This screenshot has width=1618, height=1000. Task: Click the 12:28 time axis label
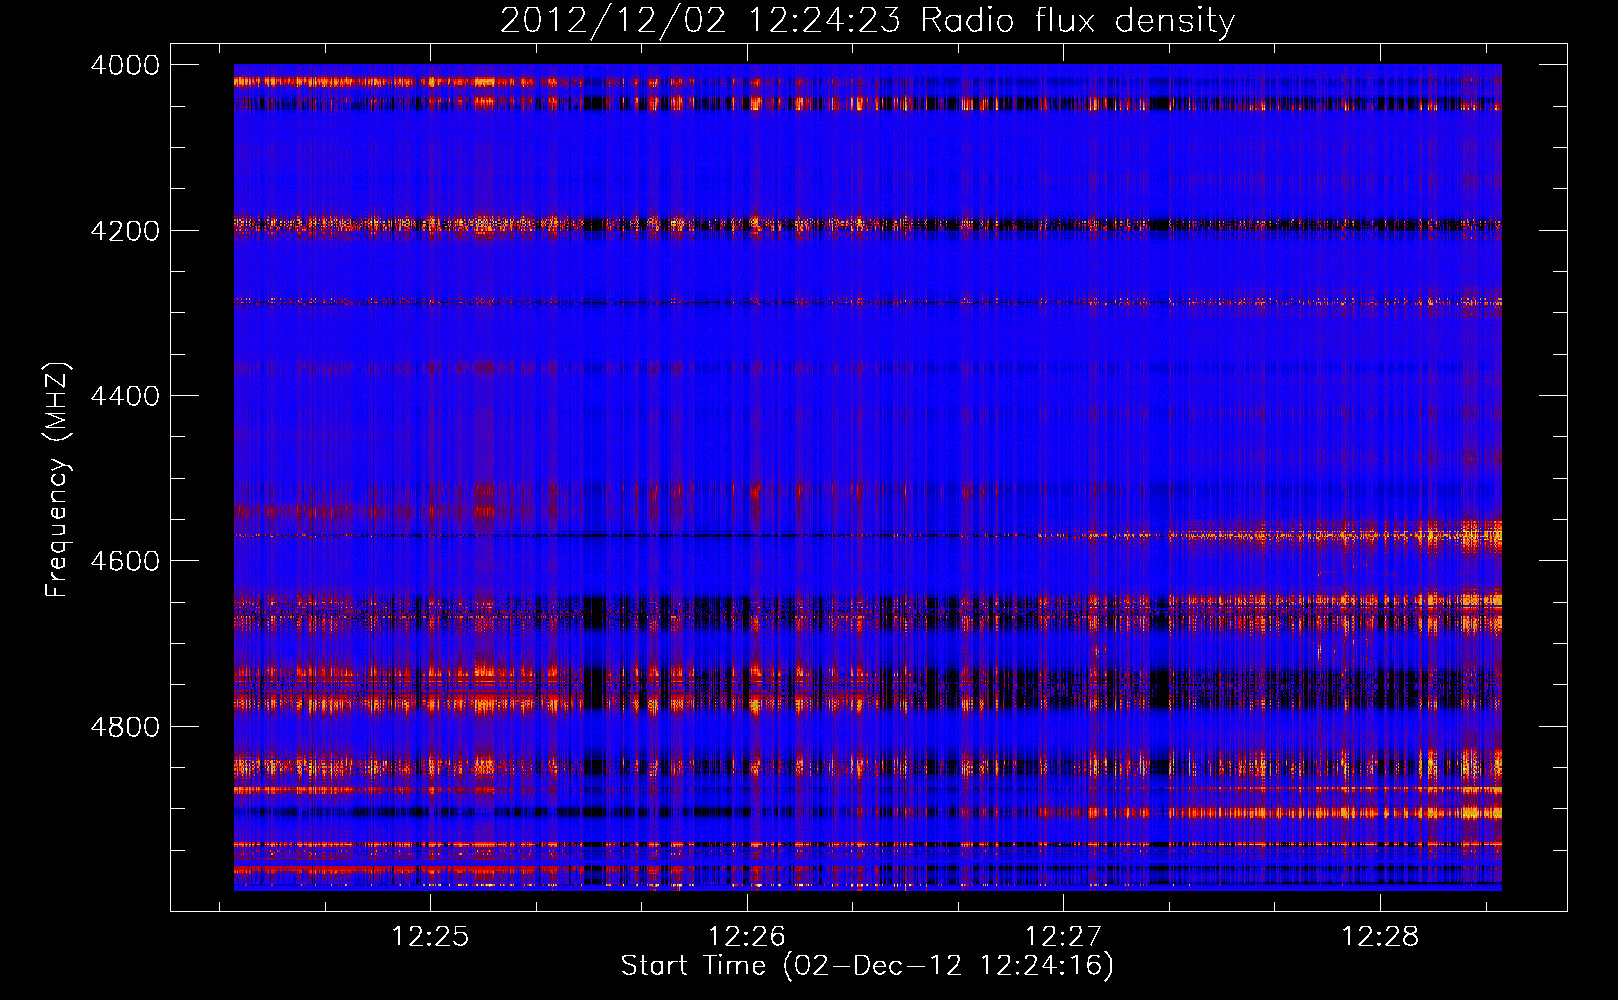(x=1380, y=937)
